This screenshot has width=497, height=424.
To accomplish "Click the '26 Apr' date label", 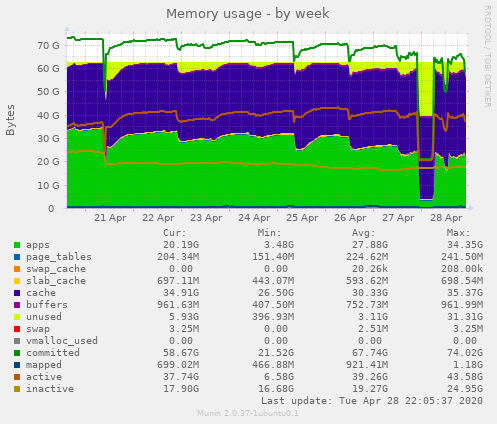I will [350, 218].
